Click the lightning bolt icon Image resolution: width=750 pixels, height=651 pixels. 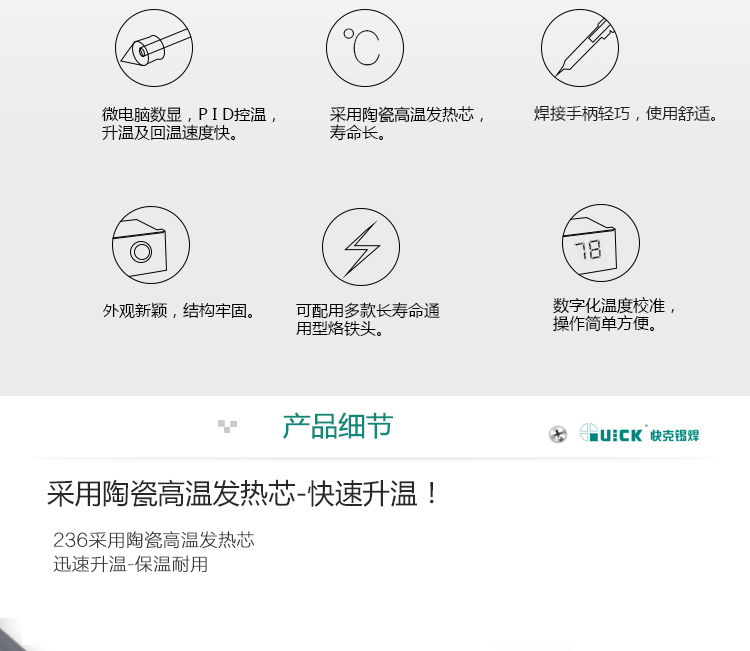[x=361, y=247]
